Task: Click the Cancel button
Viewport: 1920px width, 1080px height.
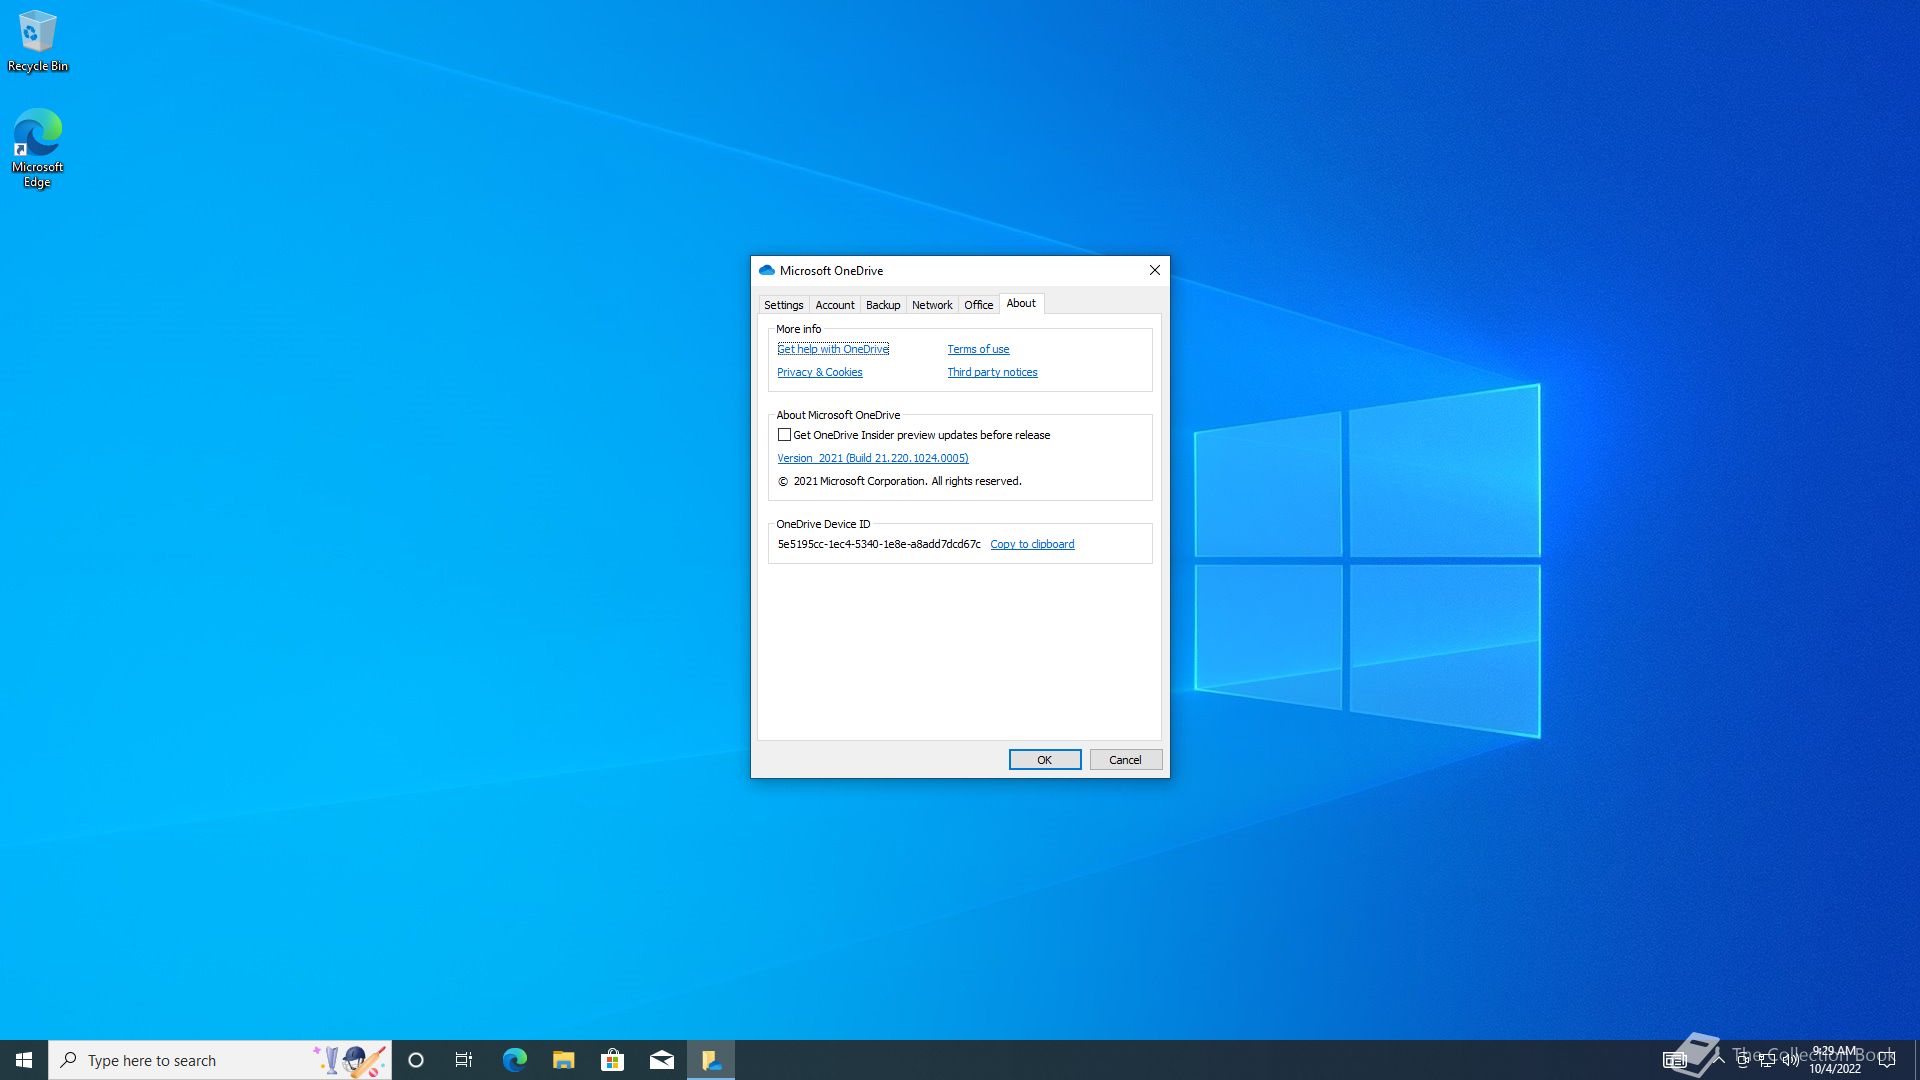Action: click(x=1125, y=760)
